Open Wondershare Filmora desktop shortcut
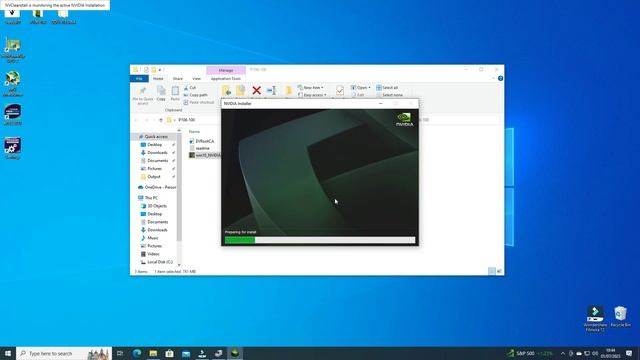640x360 pixels. click(x=595, y=318)
